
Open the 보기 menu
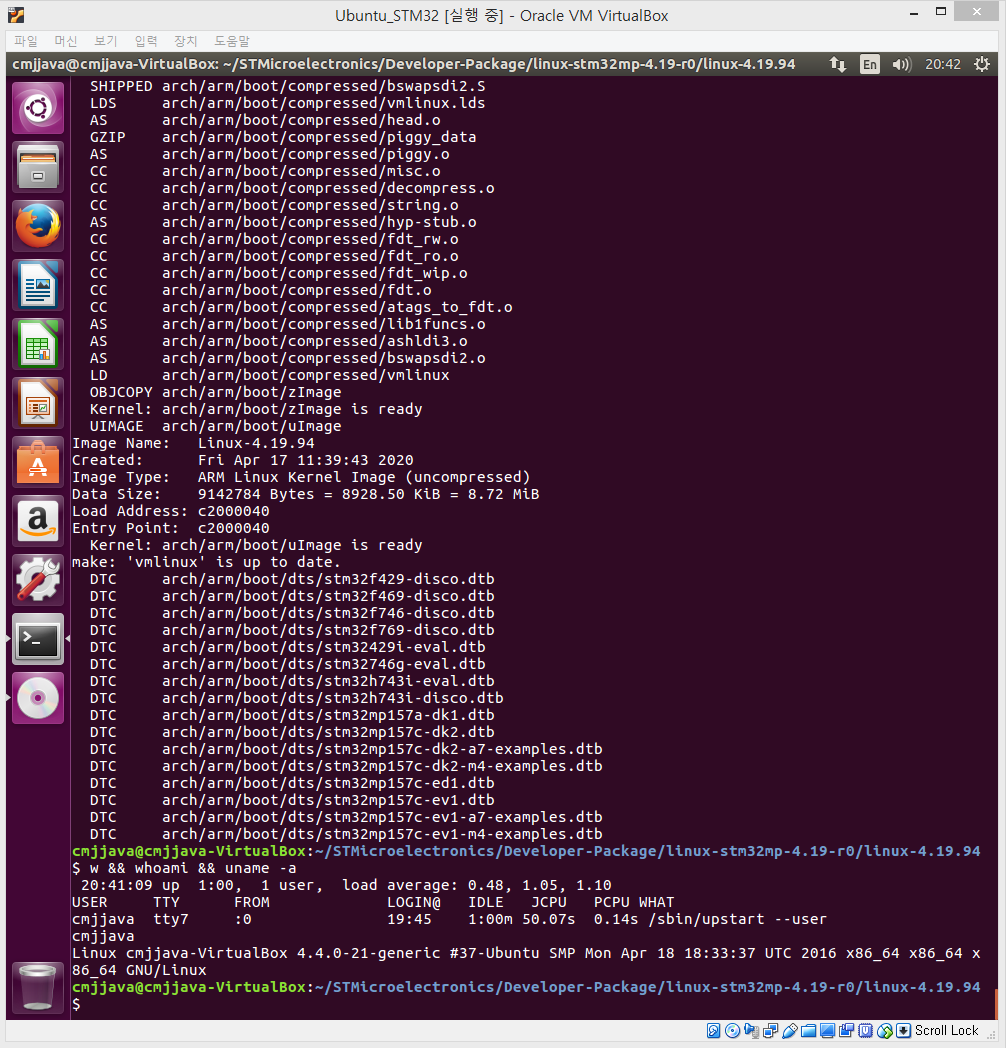point(106,41)
